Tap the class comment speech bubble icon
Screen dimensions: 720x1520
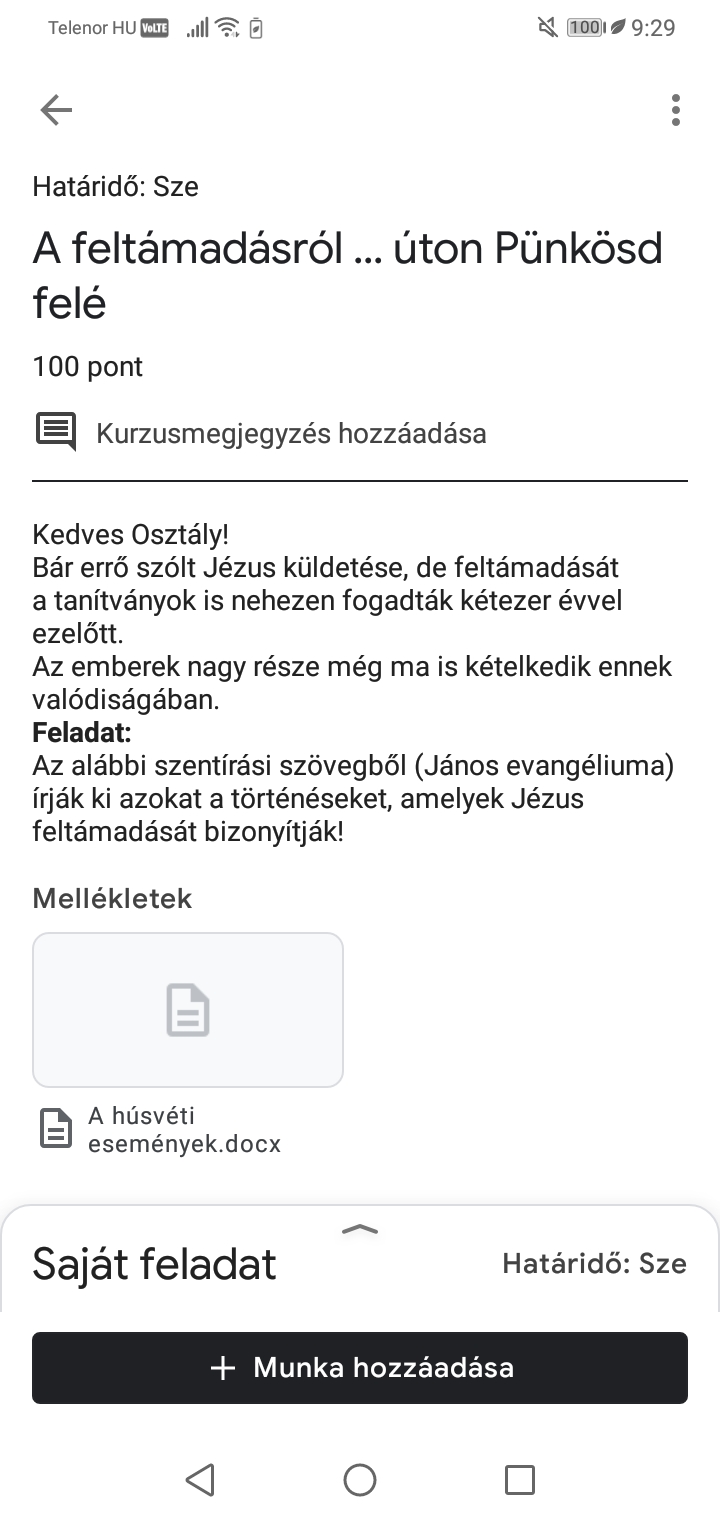[56, 432]
